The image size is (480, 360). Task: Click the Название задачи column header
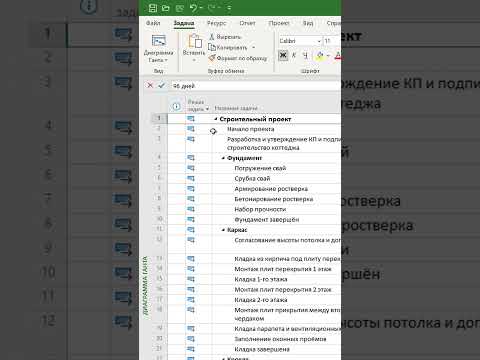pos(236,108)
